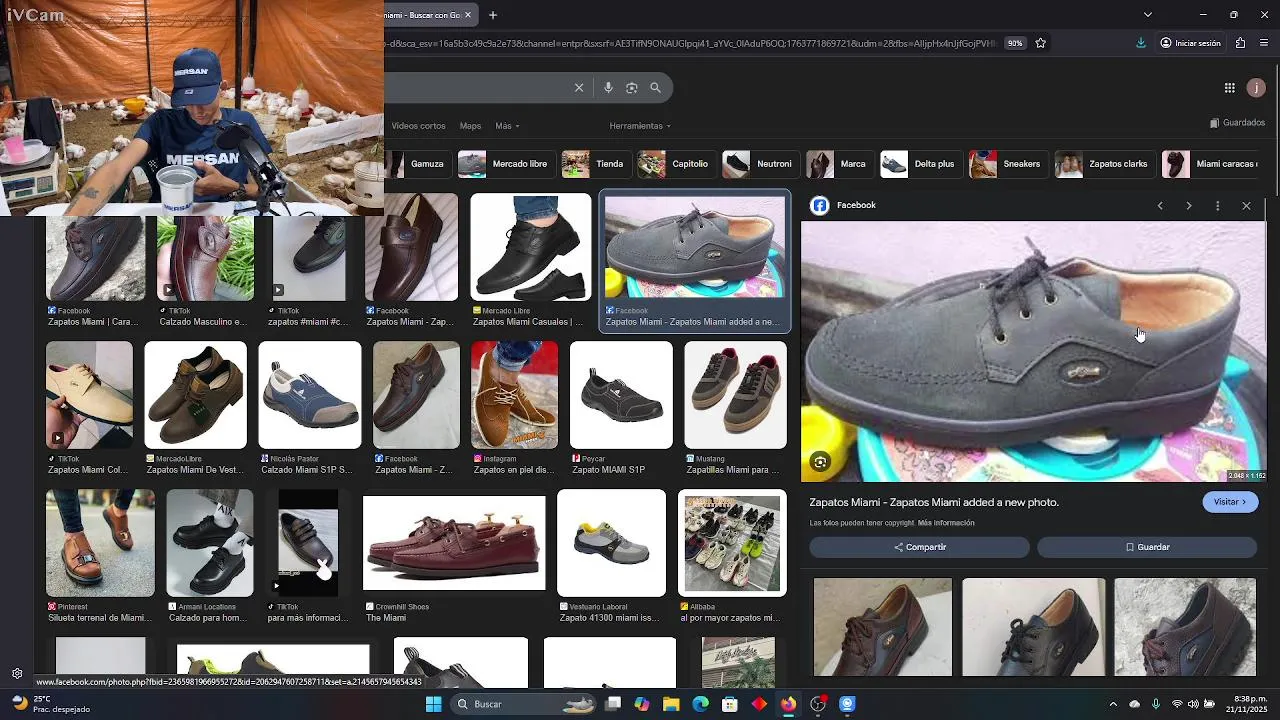Screen dimensions: 1280x720
Task: Open Firefox extensions menu
Action: (1240, 43)
